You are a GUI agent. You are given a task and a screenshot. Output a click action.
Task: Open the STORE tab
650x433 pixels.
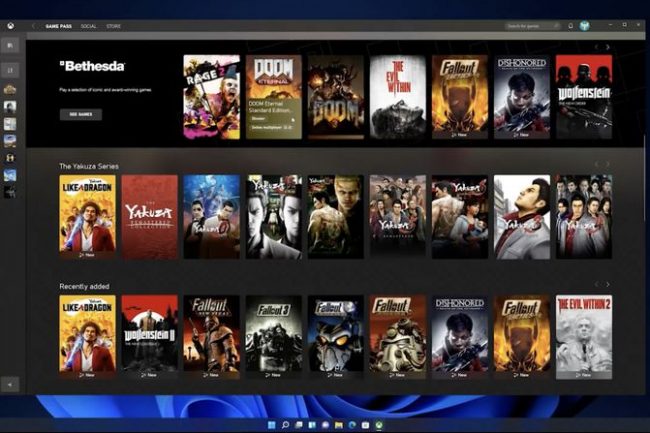point(113,26)
